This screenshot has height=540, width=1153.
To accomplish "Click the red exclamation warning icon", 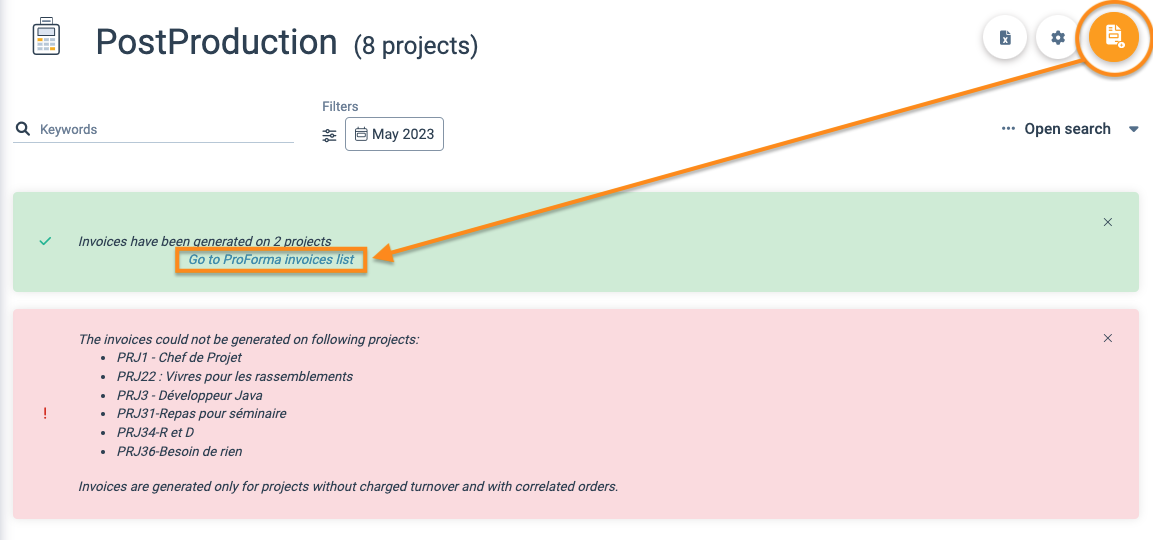I will pyautogui.click(x=45, y=413).
